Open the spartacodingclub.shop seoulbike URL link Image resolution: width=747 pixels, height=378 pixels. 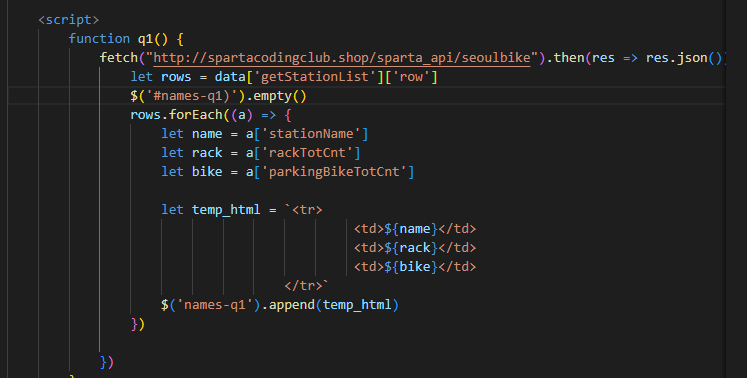(342, 58)
